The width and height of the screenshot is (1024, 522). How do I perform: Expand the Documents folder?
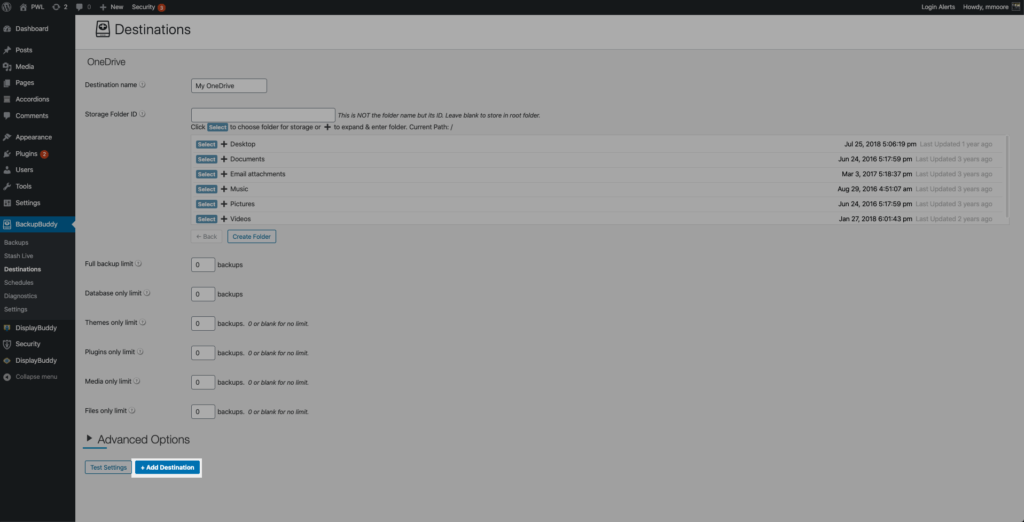coord(224,159)
